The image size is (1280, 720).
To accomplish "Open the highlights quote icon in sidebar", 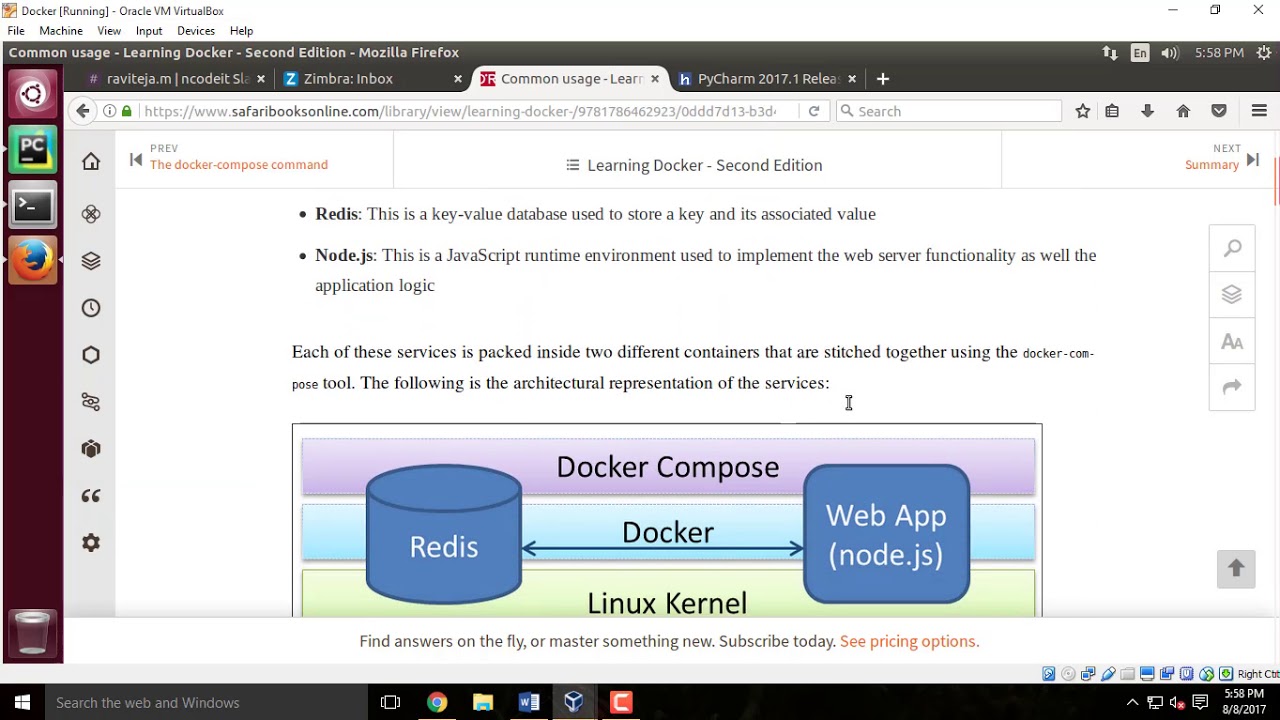I will point(91,496).
